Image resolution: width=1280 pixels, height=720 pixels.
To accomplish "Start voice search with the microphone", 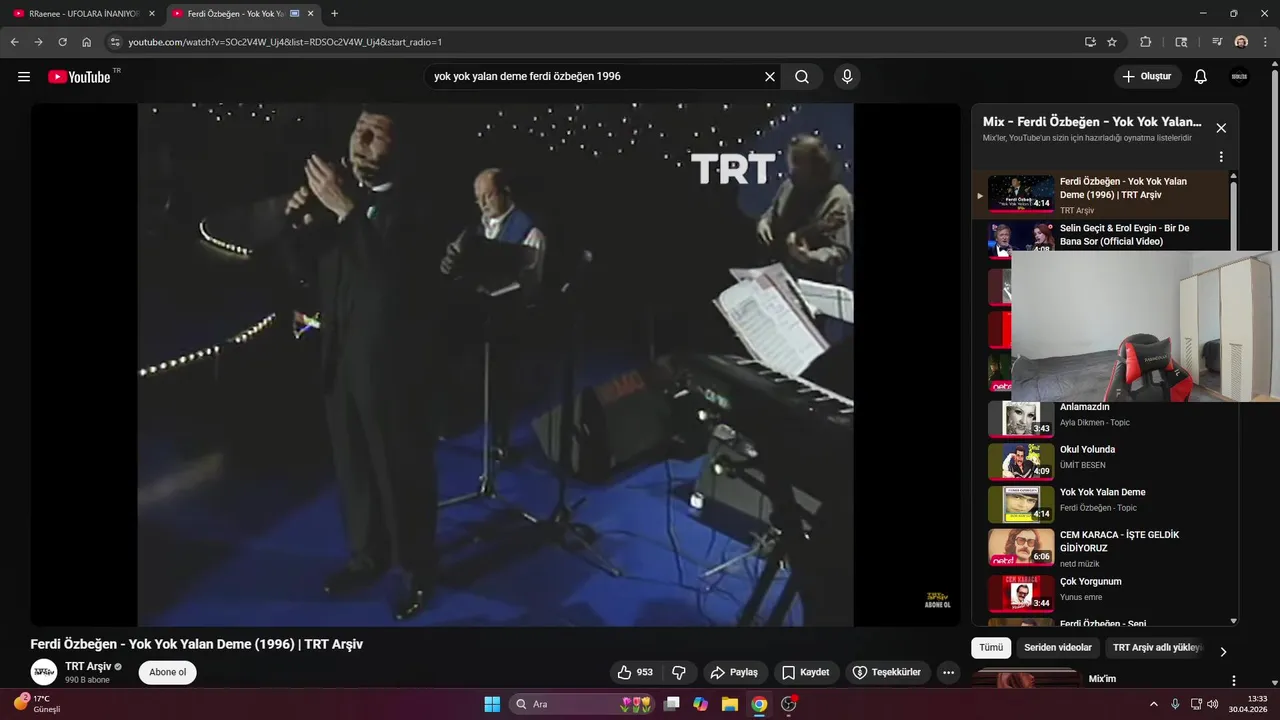I will 847,77.
